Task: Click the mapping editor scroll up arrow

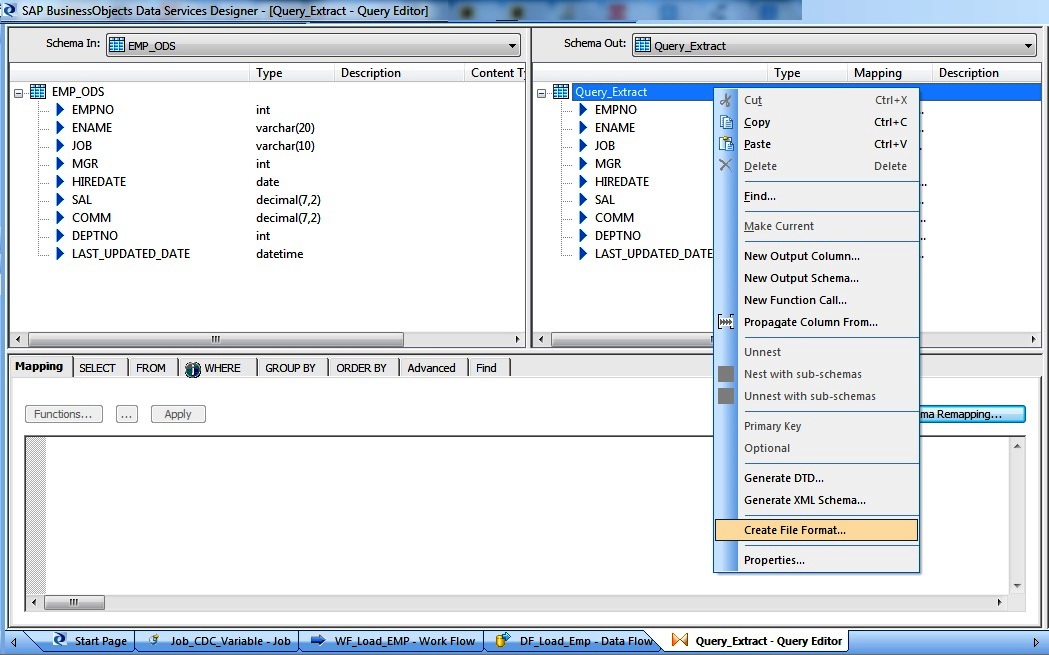Action: pos(1017,446)
